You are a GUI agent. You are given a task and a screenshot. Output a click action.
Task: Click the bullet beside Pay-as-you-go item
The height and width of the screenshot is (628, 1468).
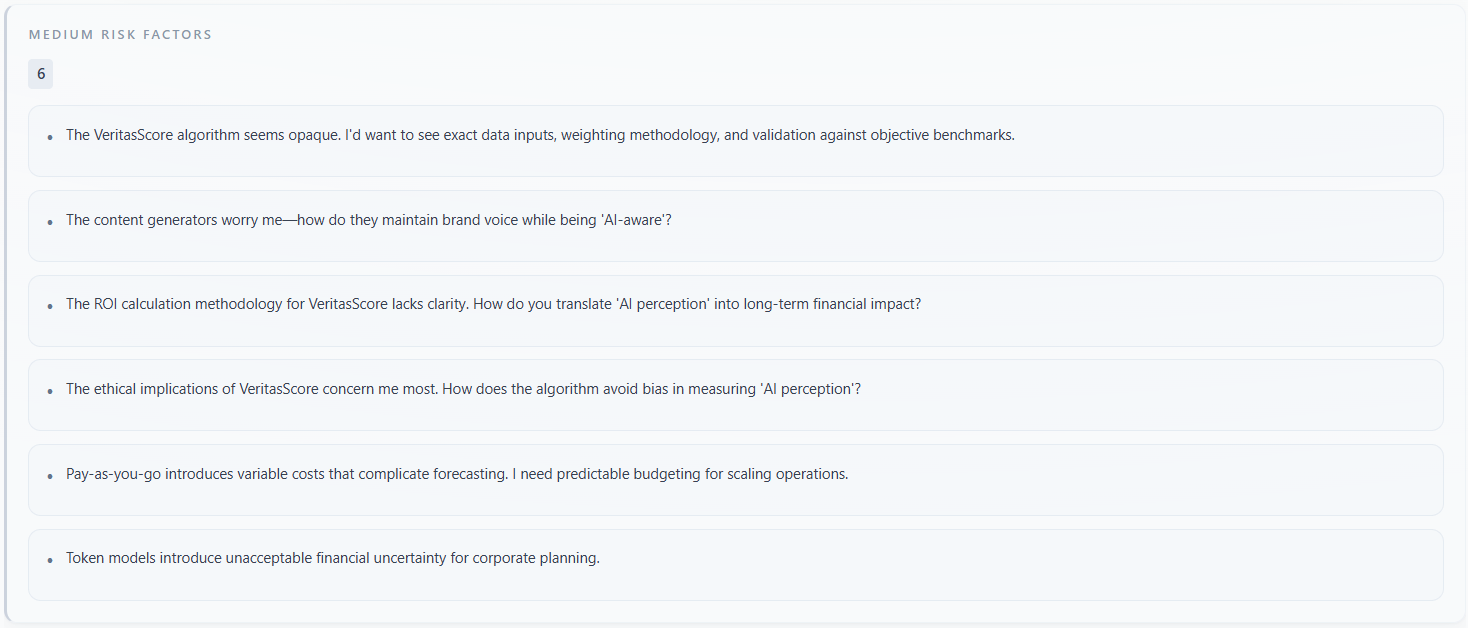(50, 476)
